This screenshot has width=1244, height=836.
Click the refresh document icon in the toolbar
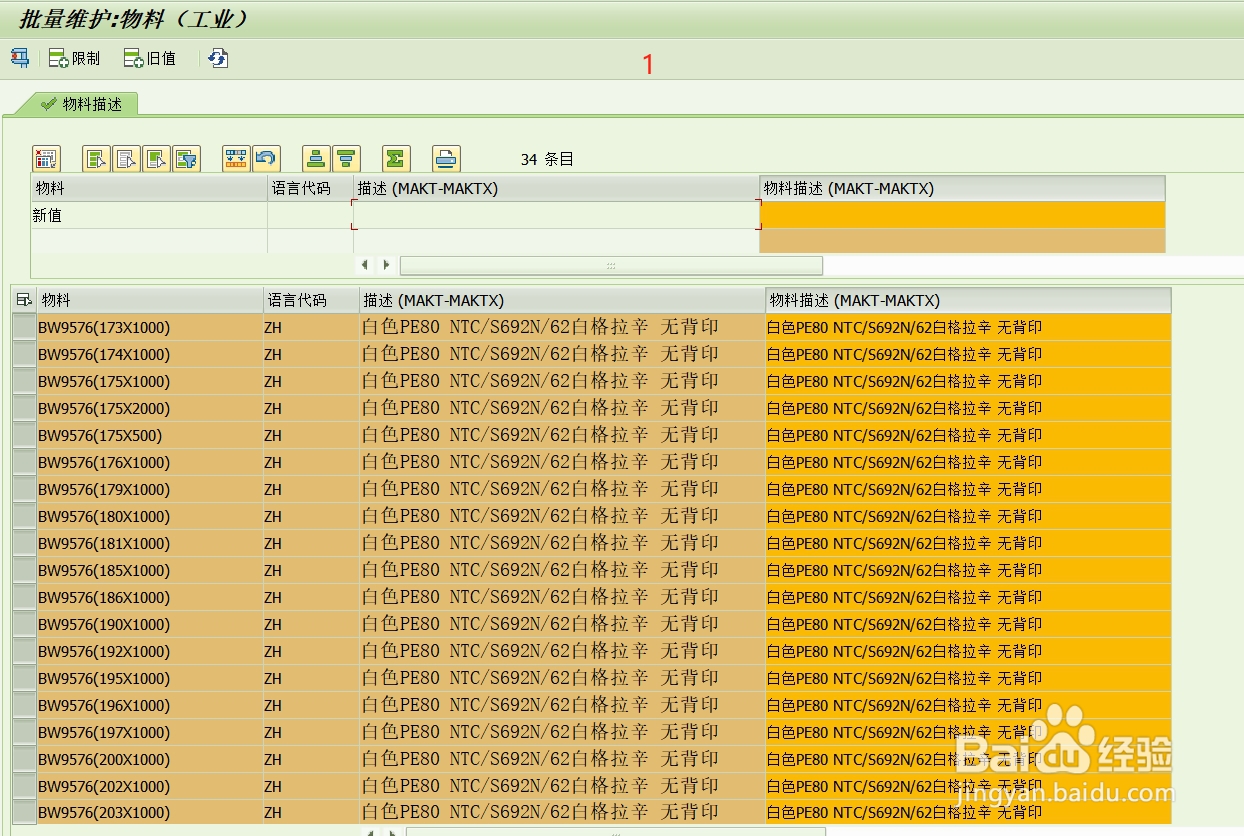[x=218, y=58]
